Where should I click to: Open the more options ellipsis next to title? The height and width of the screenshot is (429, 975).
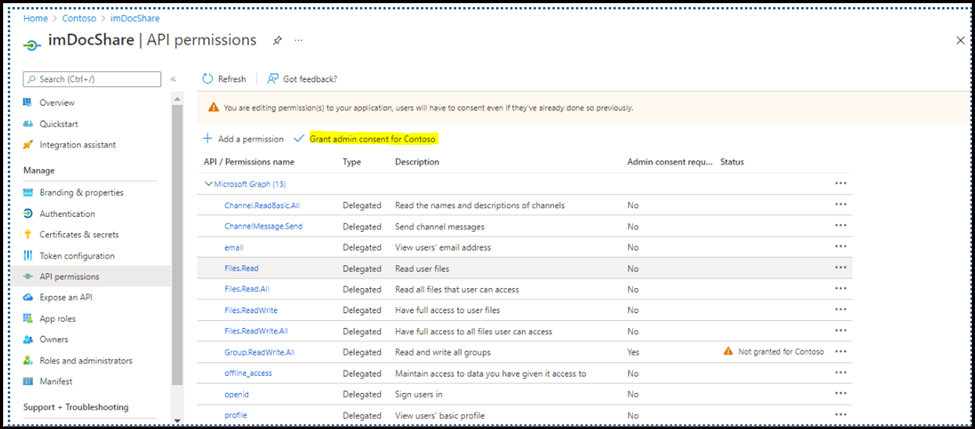[298, 40]
